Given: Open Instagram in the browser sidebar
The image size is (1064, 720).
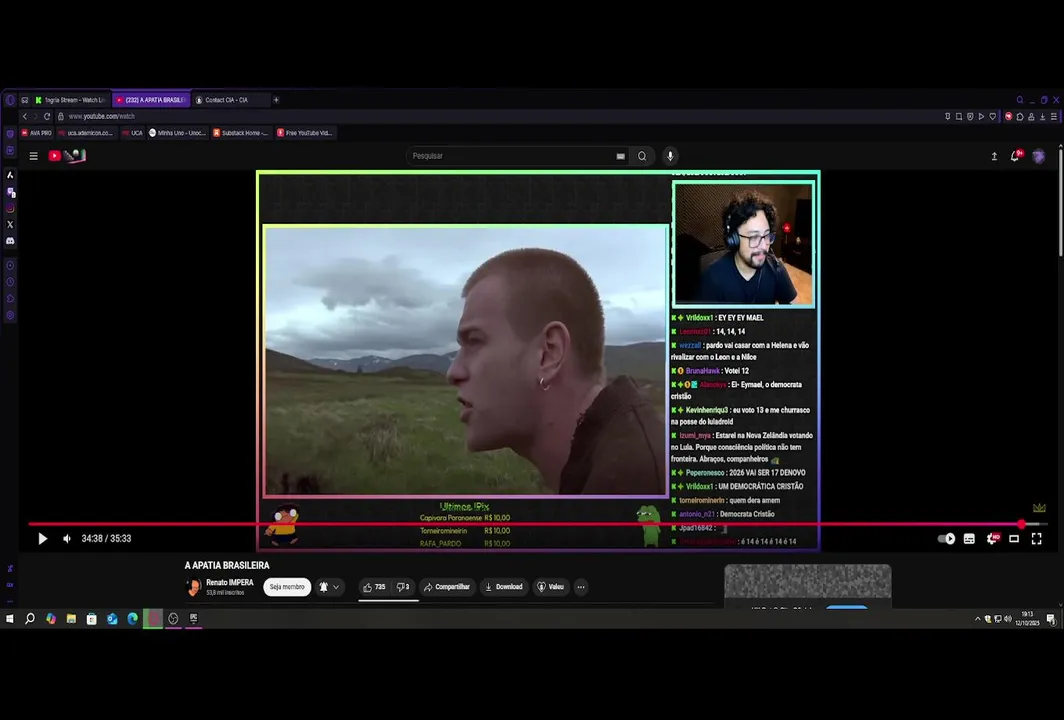Looking at the screenshot, I should tap(10, 208).
